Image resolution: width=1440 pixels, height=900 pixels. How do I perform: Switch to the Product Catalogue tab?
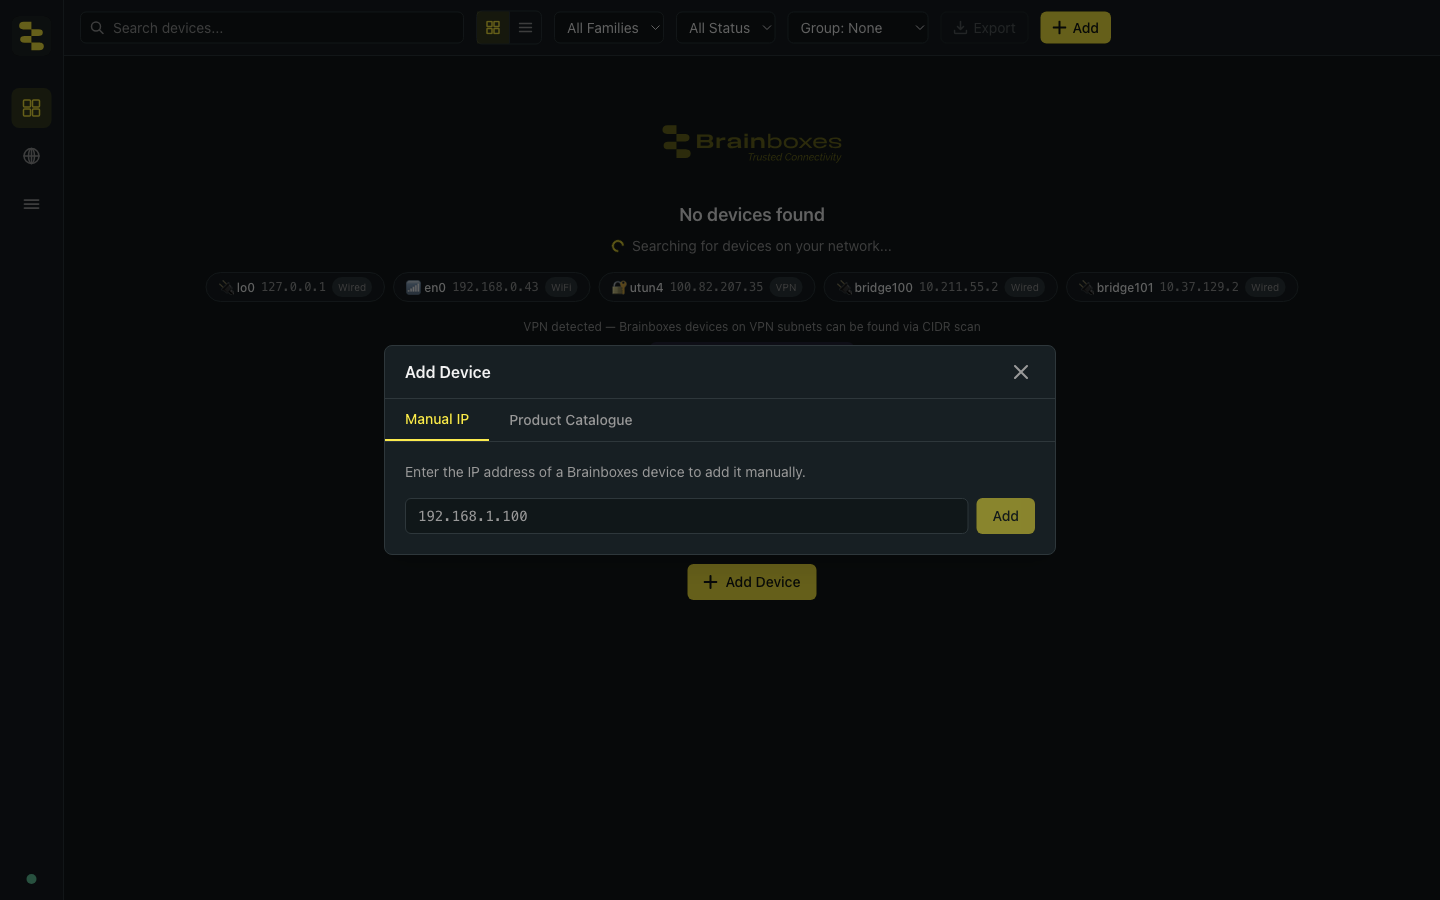[571, 420]
